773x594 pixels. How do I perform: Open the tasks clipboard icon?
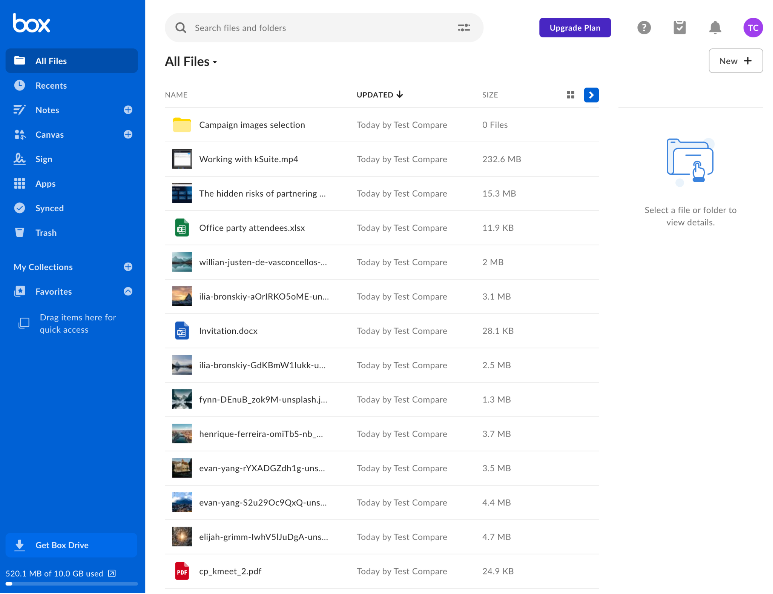coord(680,28)
